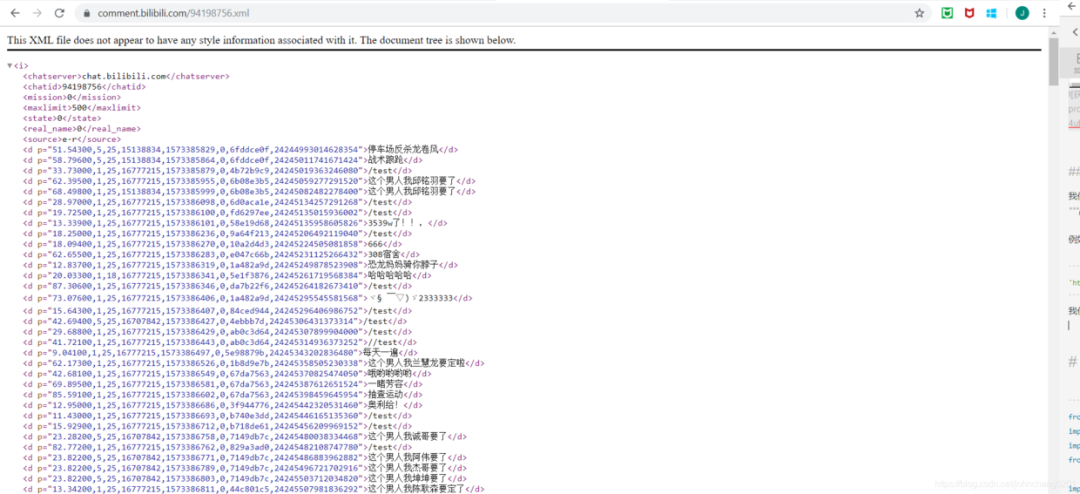This screenshot has height=494, width=1080.
Task: Click the row beginning p="42.68100"
Action: 227,373
